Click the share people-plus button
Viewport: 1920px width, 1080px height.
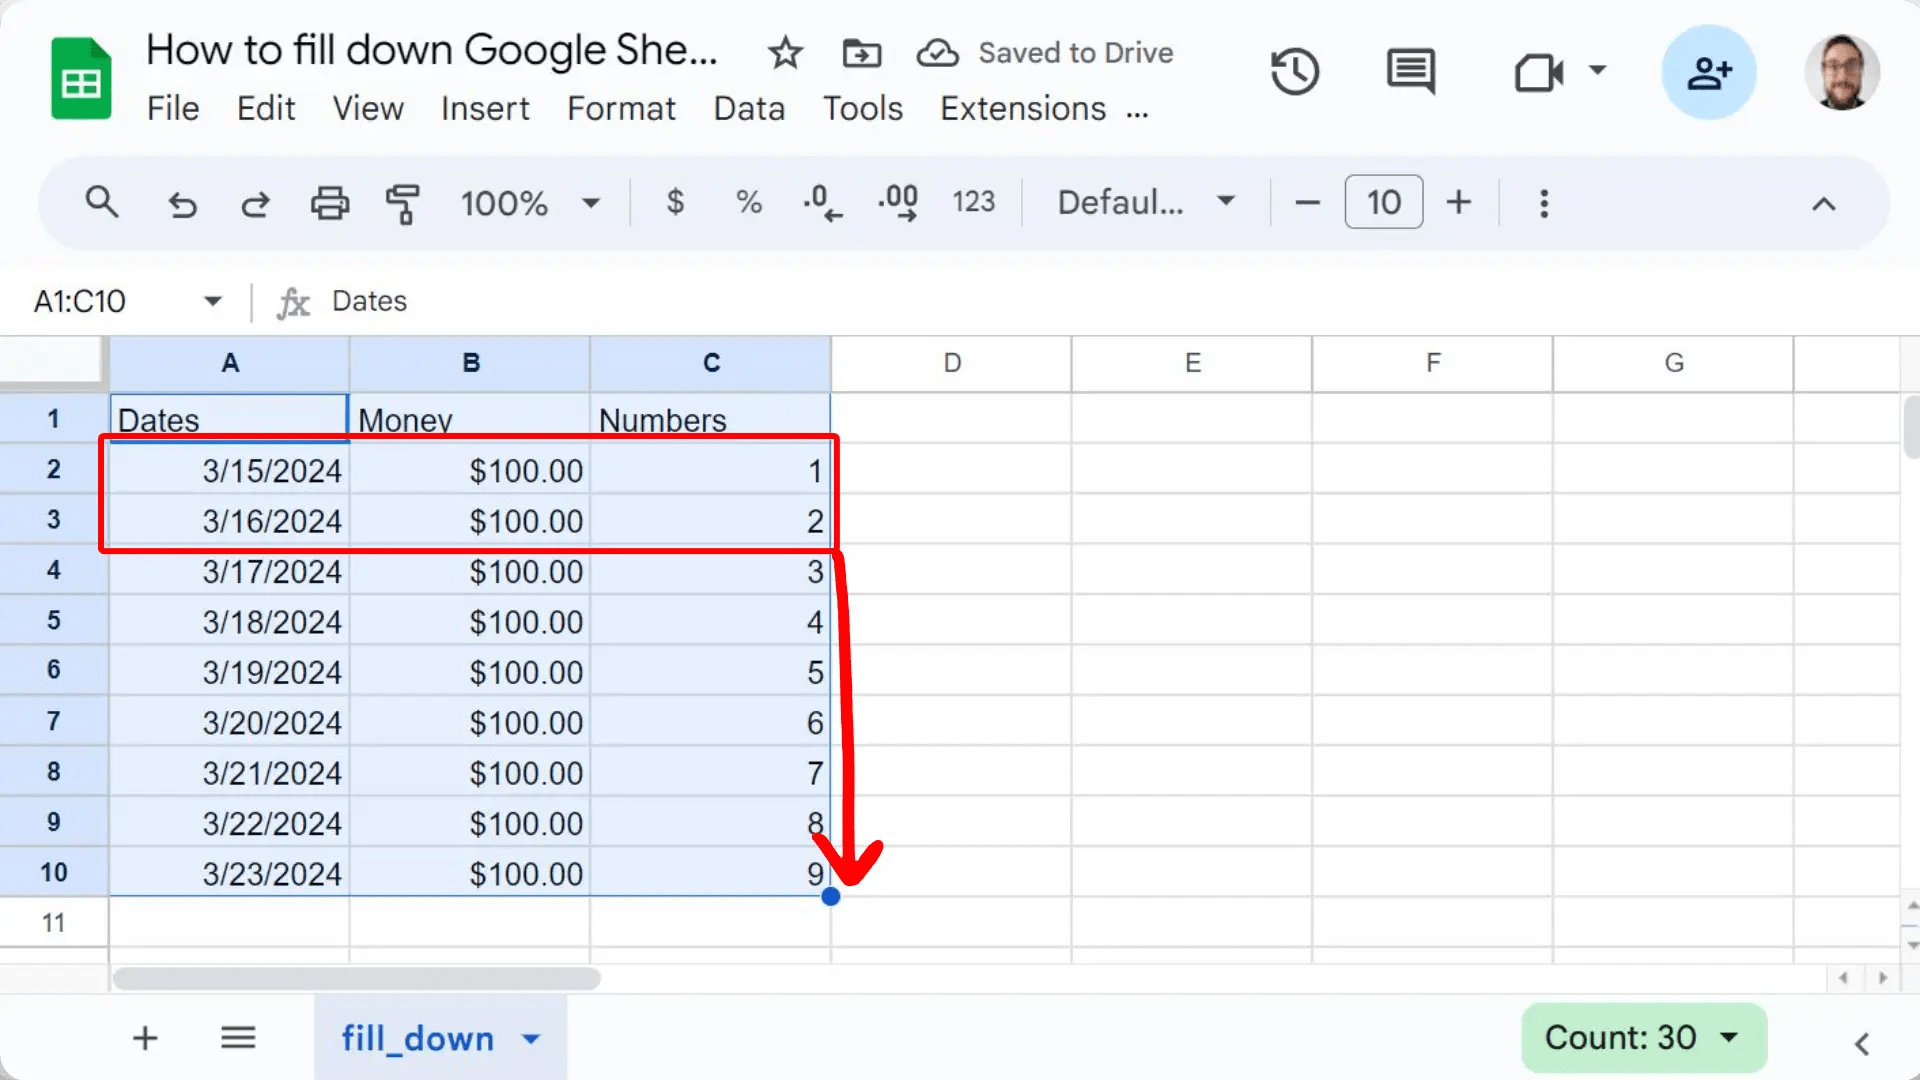tap(1708, 72)
